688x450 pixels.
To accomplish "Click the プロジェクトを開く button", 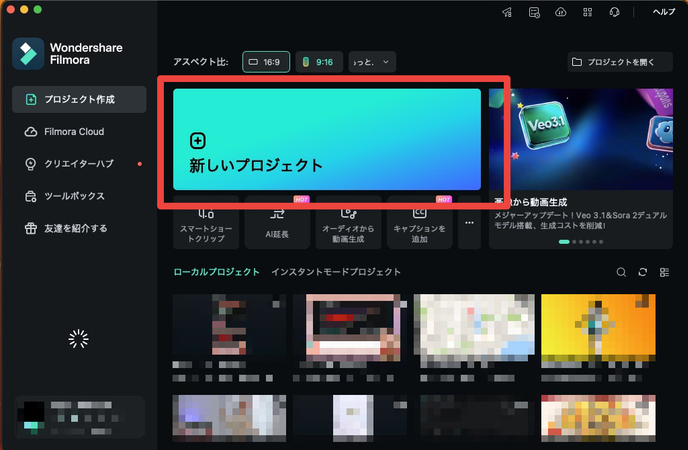I will point(620,62).
